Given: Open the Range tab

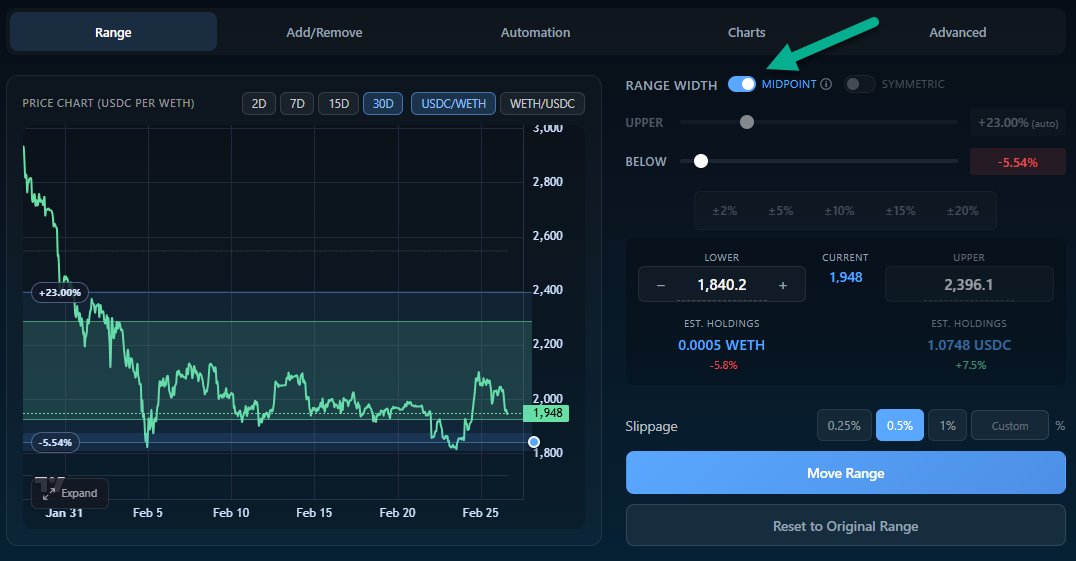Looking at the screenshot, I should (113, 32).
